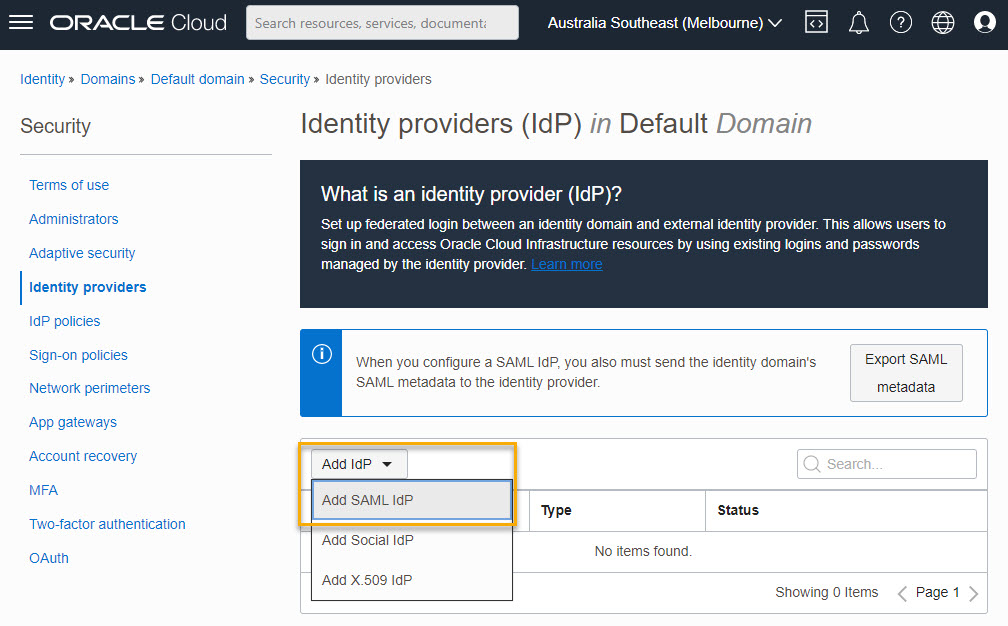This screenshot has width=1008, height=626.
Task: Open Account recovery in the sidebar
Action: pos(83,456)
